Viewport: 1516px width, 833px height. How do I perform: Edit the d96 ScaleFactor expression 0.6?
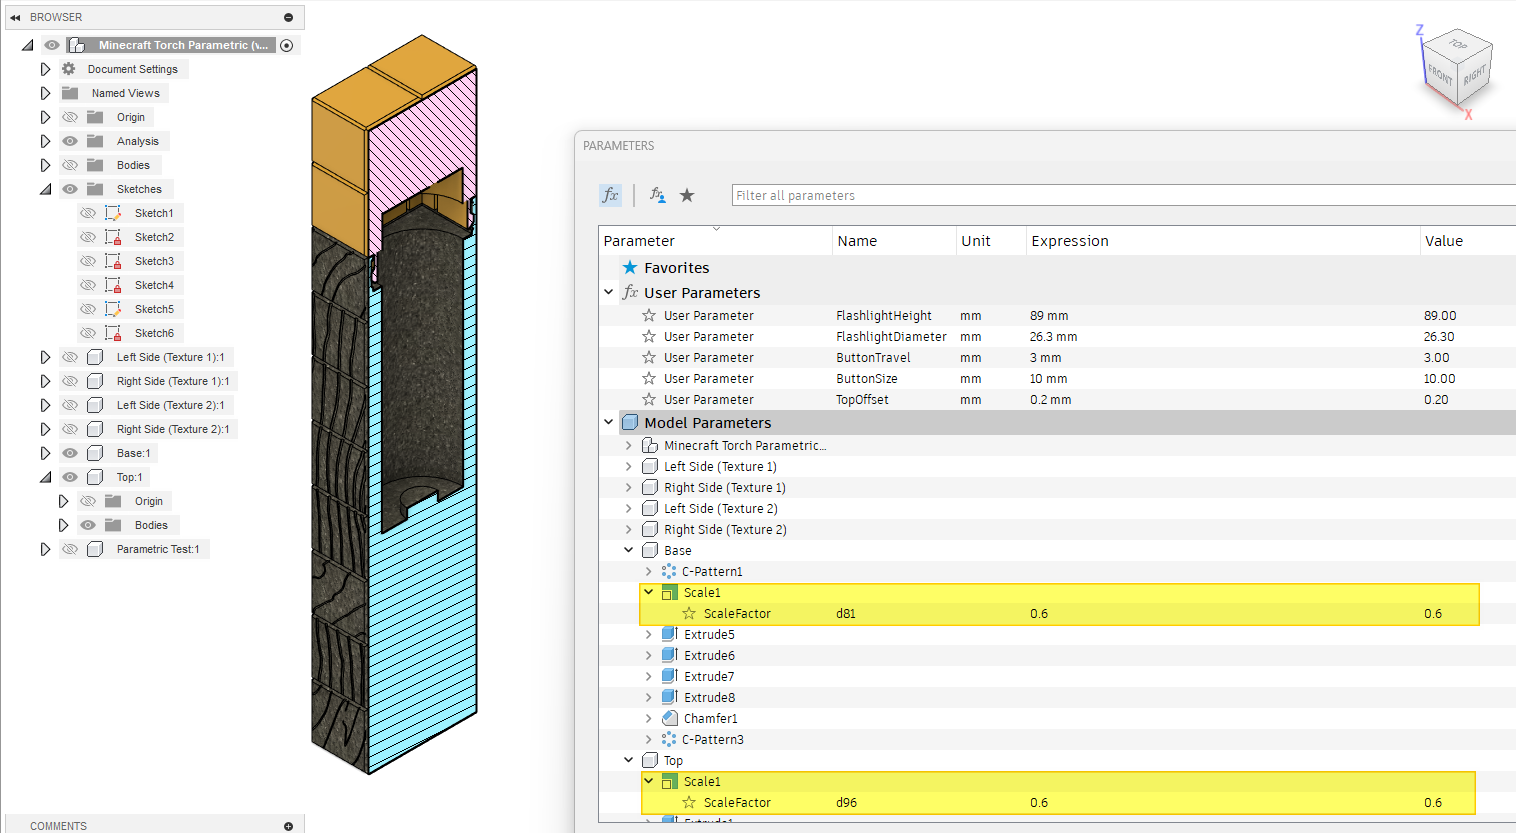click(1039, 802)
